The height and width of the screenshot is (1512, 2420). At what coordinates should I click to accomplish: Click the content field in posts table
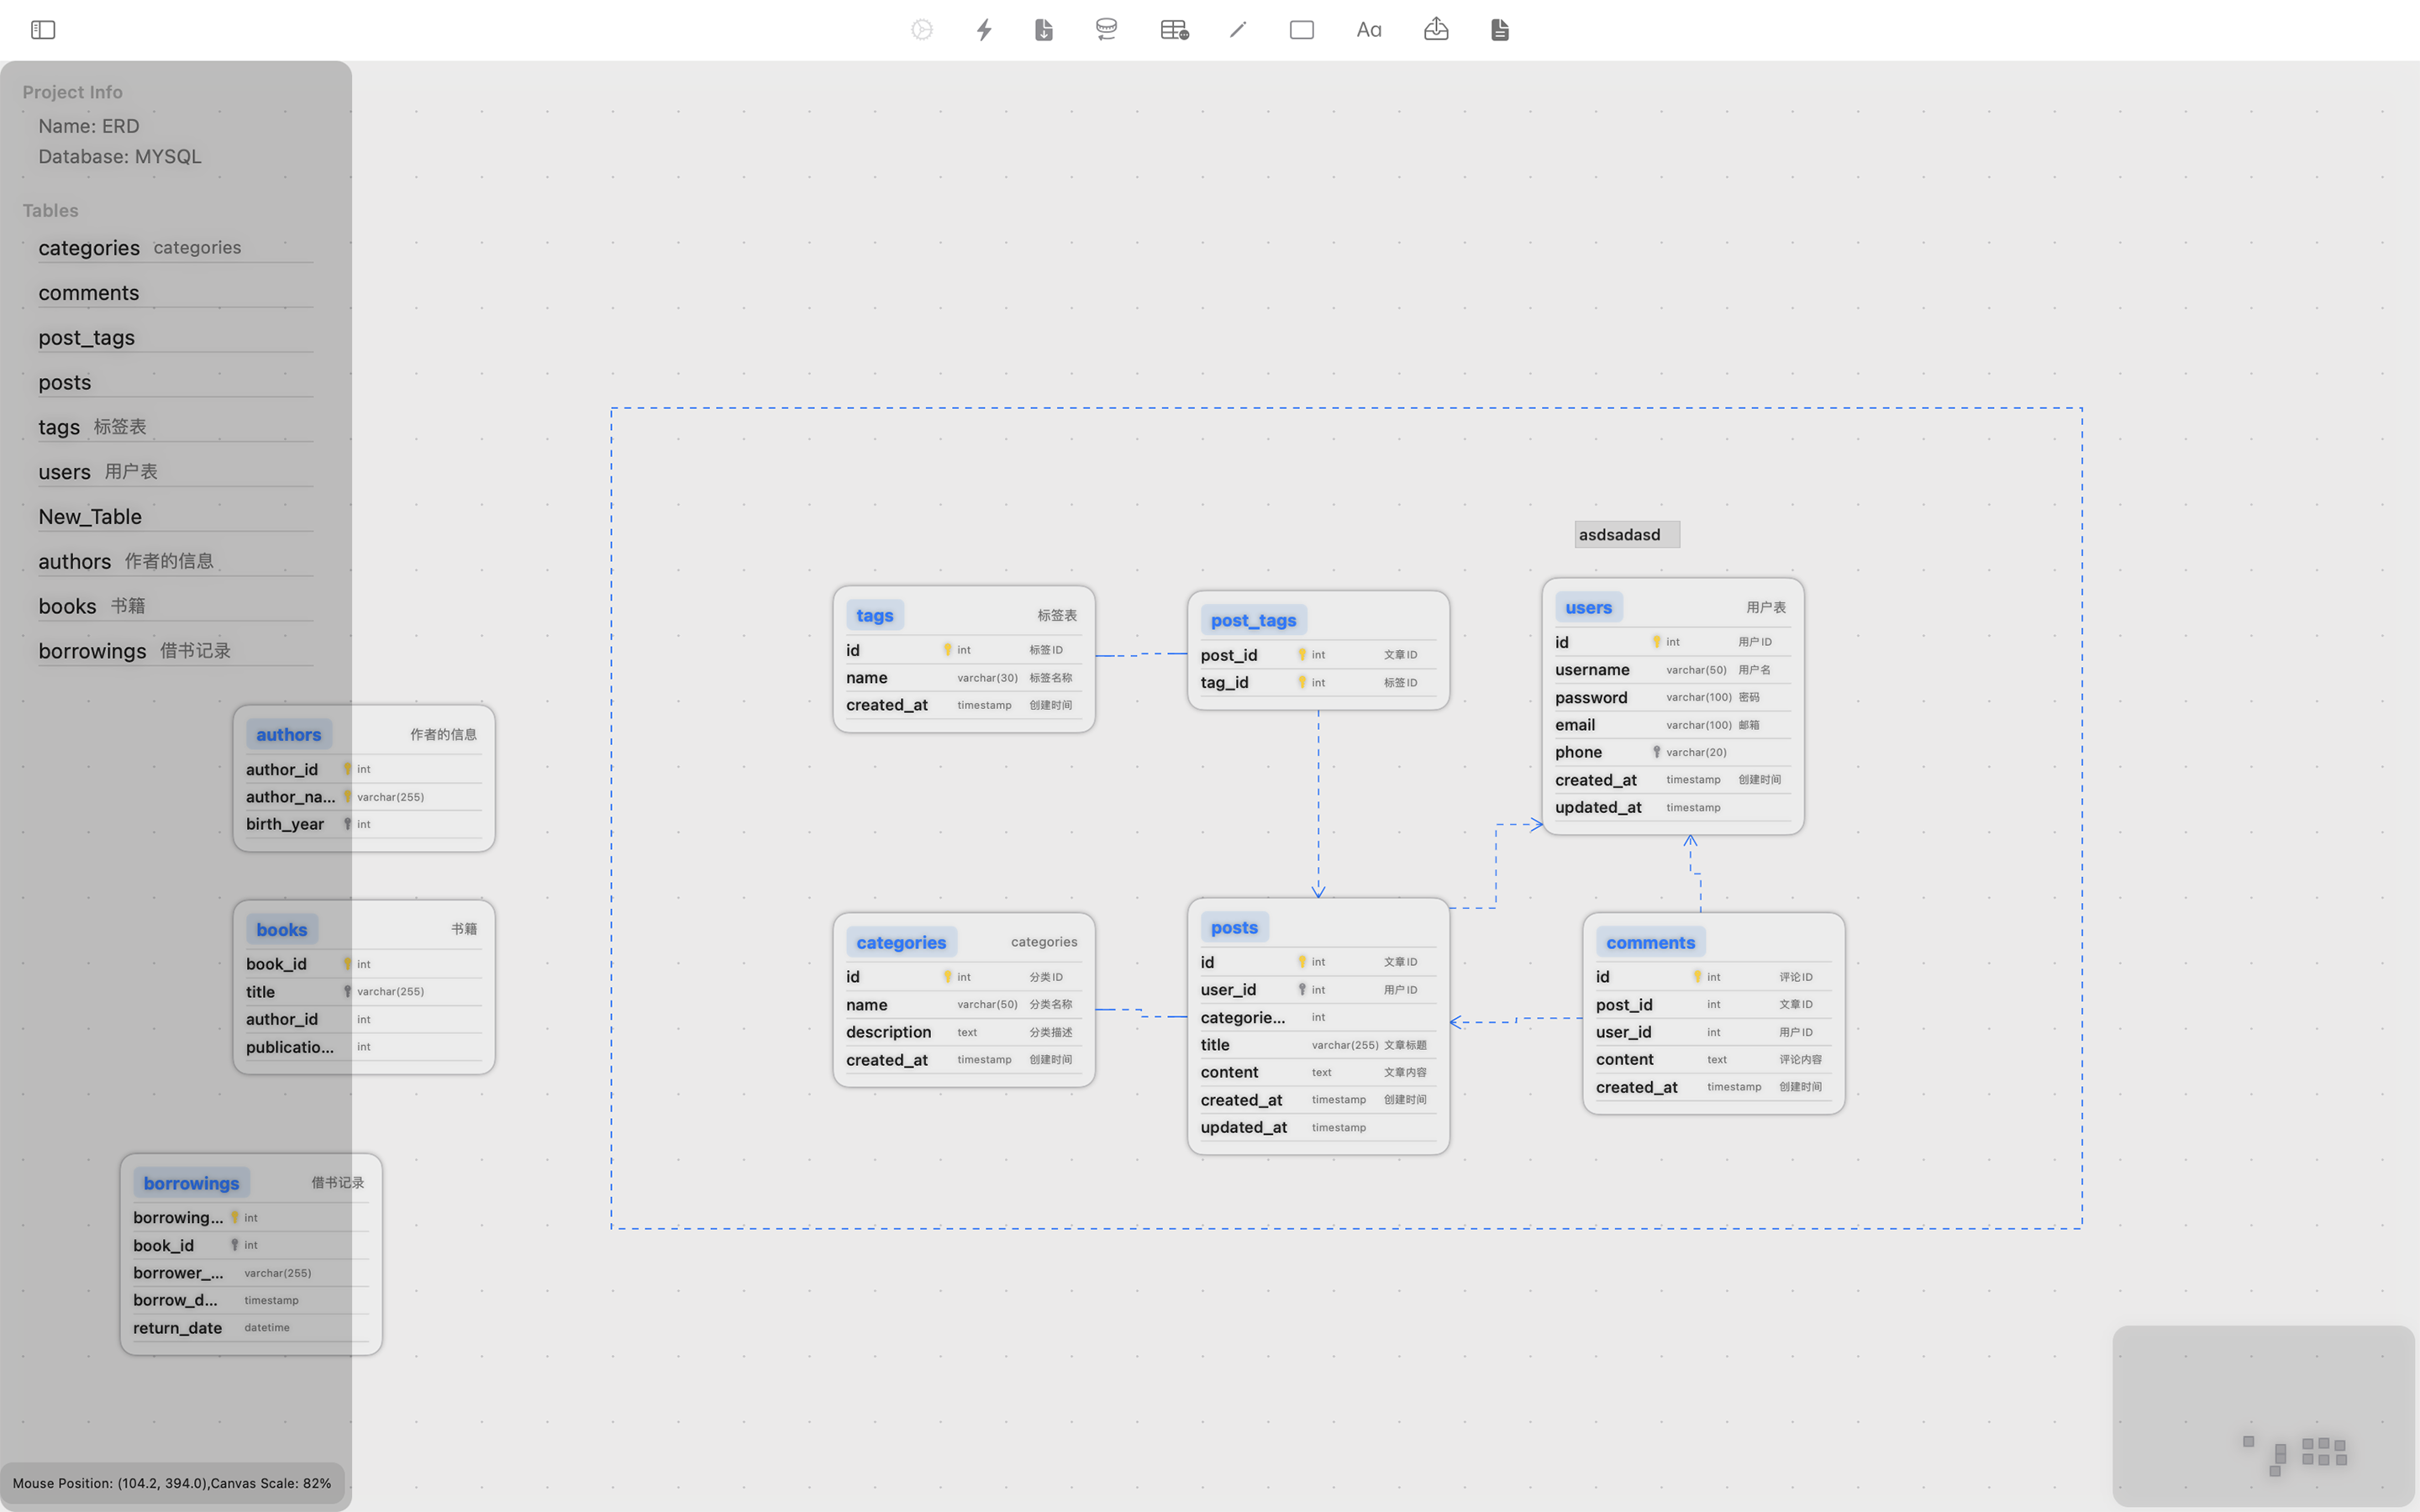point(1318,1072)
